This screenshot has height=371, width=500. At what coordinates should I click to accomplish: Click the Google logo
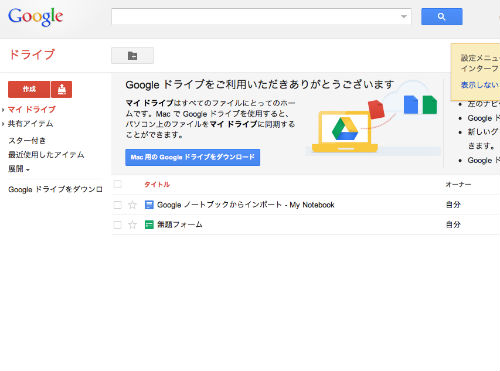(x=35, y=17)
